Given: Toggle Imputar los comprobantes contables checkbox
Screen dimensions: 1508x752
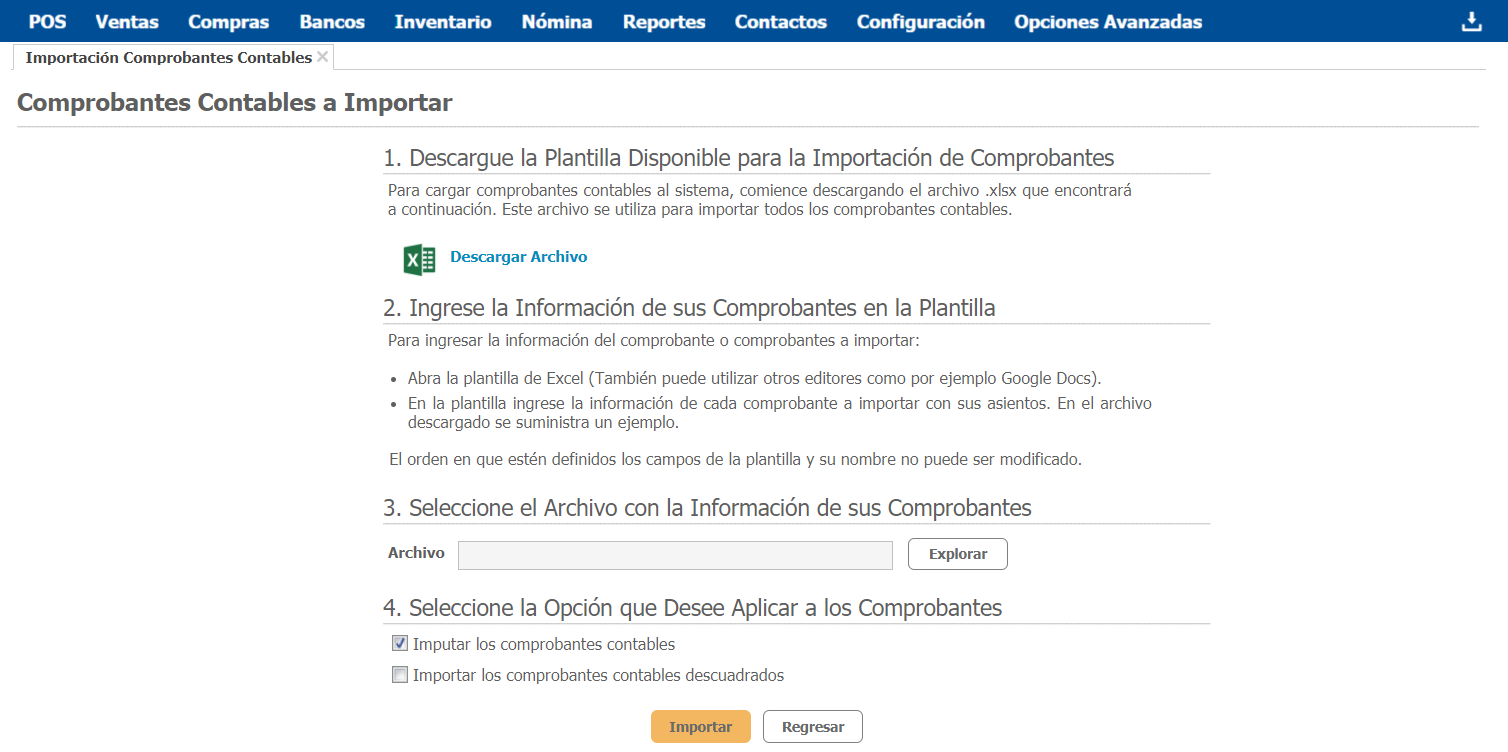Looking at the screenshot, I should coord(400,644).
